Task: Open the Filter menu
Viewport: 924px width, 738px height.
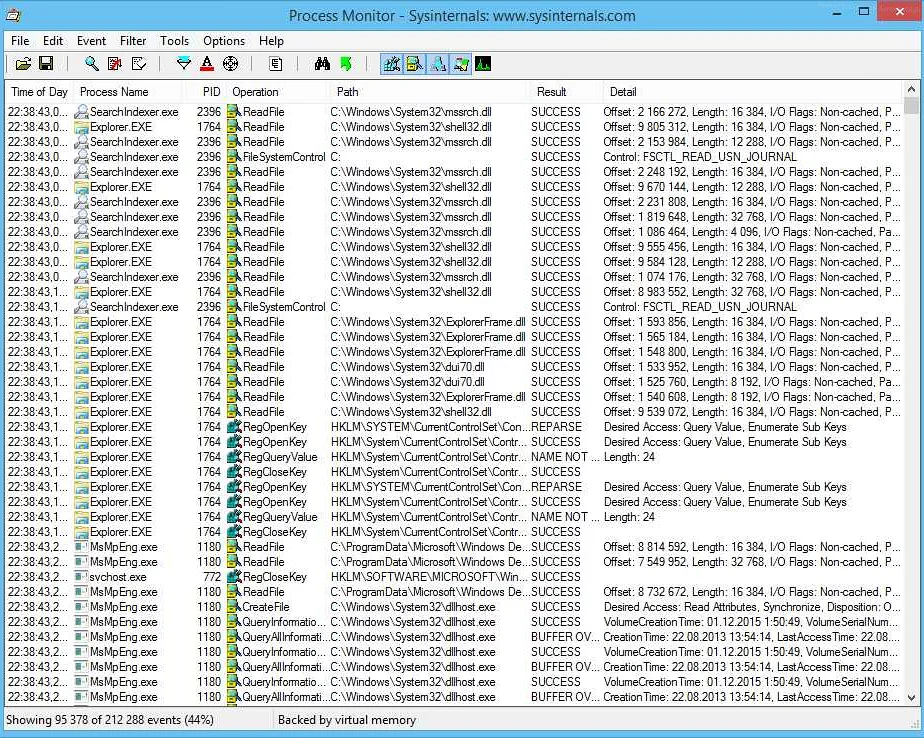Action: 133,41
